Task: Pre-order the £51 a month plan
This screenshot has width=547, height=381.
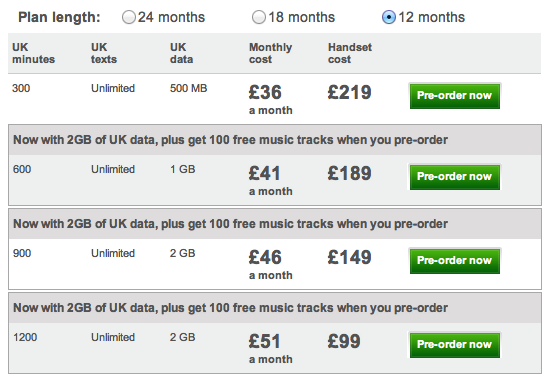Action: [x=455, y=345]
